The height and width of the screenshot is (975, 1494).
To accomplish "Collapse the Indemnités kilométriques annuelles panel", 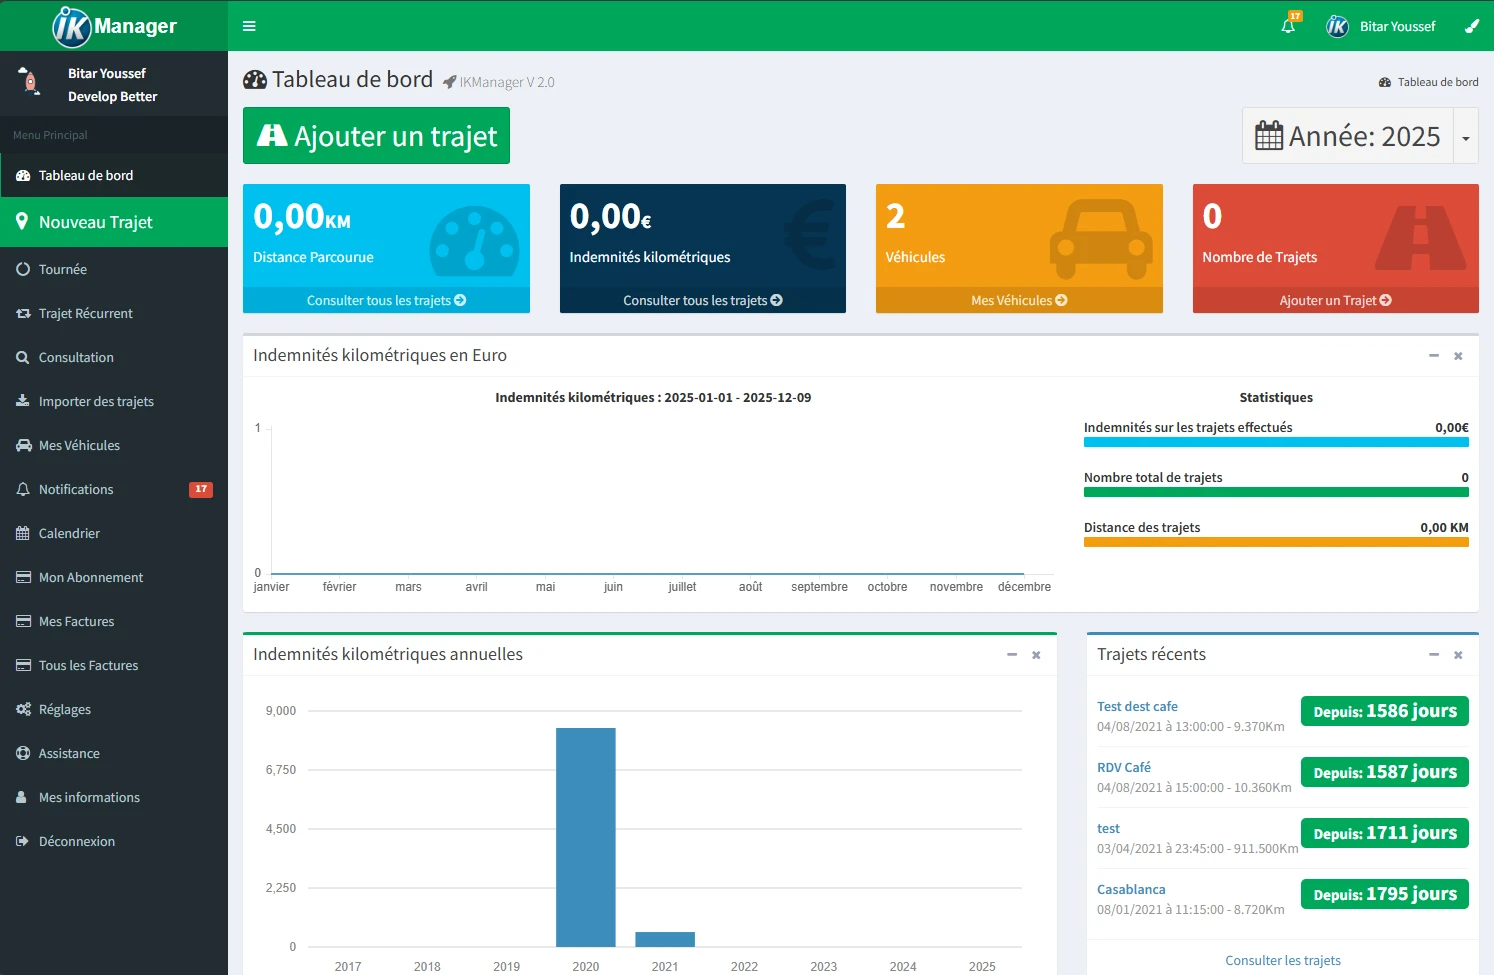I will (1011, 655).
